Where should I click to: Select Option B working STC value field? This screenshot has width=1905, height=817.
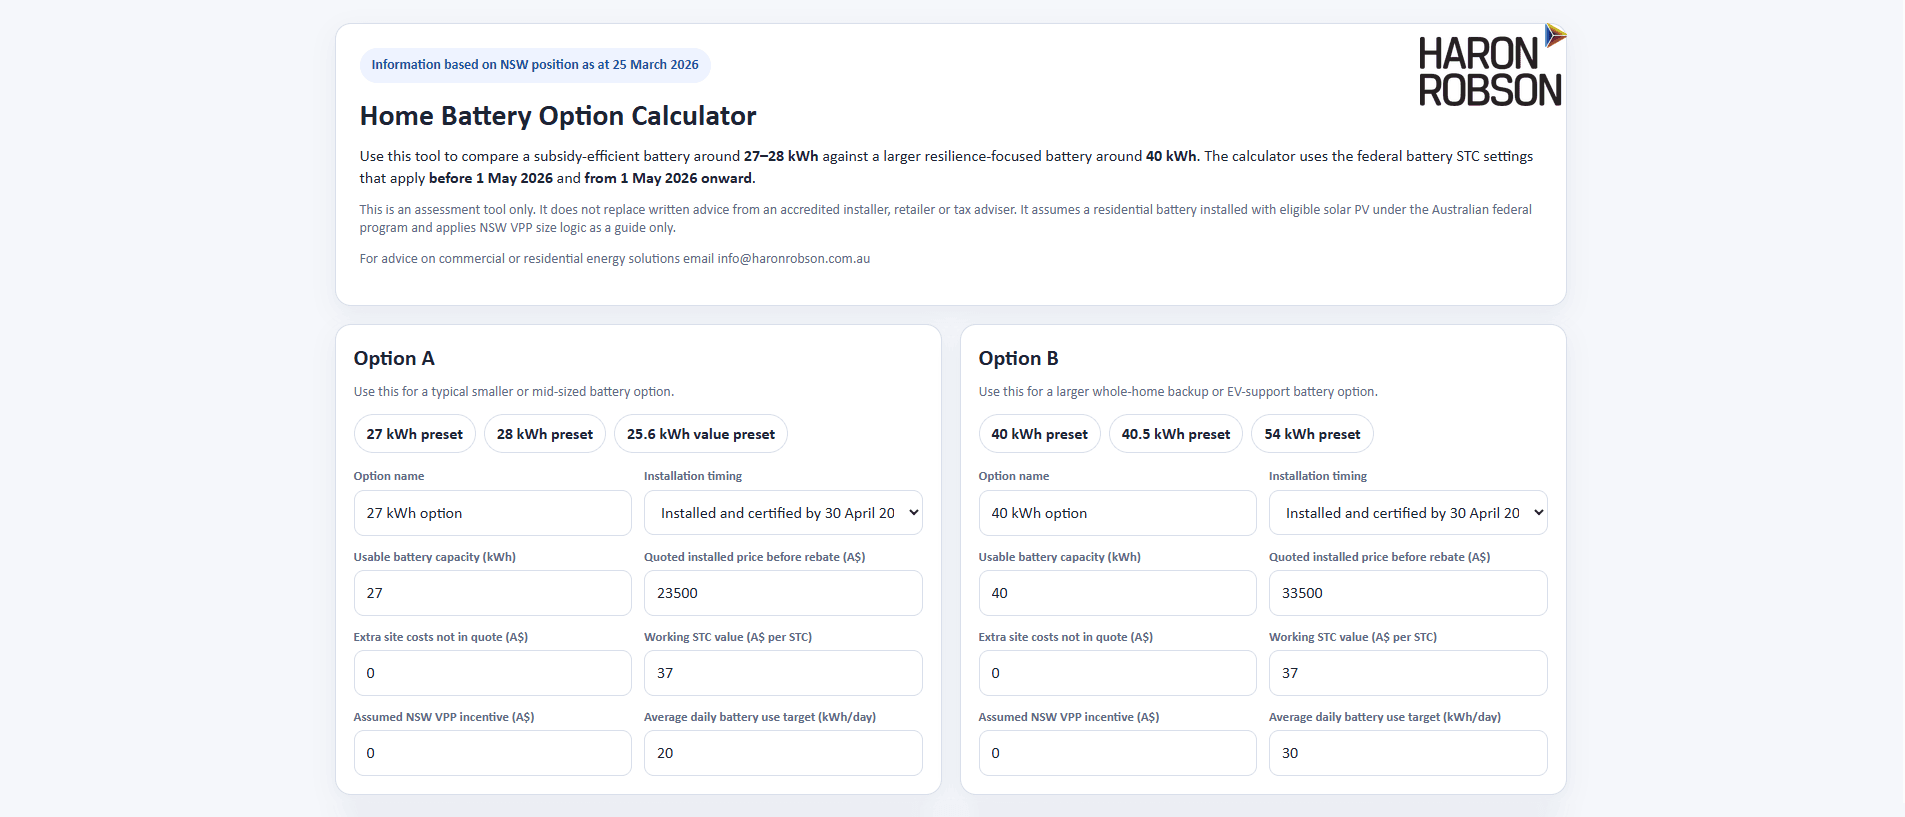tap(1407, 673)
